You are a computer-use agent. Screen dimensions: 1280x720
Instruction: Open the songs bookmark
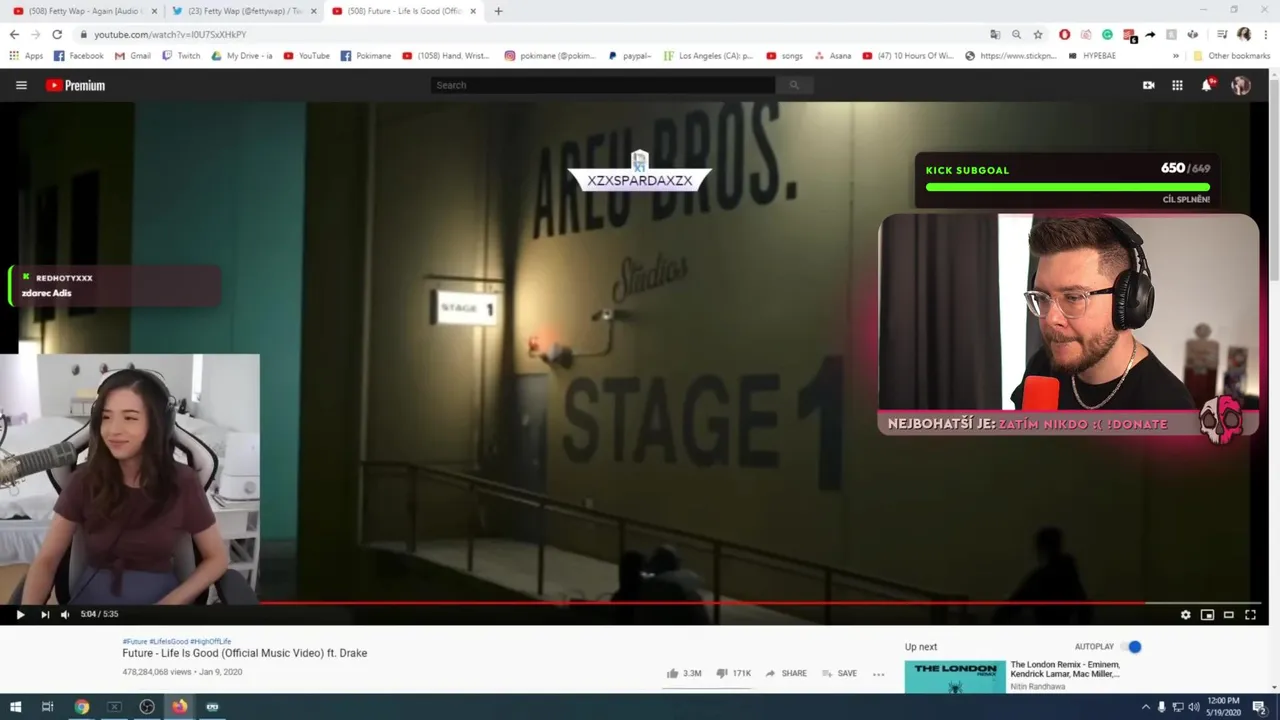tap(785, 56)
